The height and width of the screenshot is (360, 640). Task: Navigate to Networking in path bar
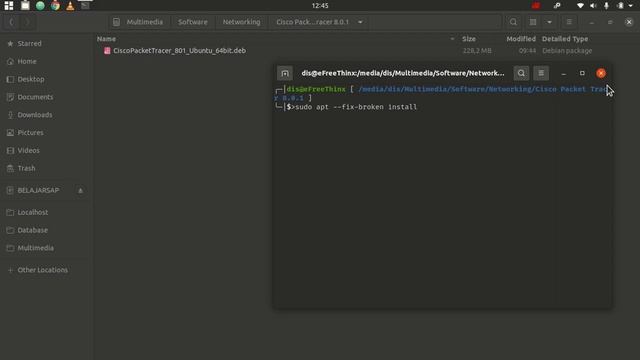pos(241,22)
